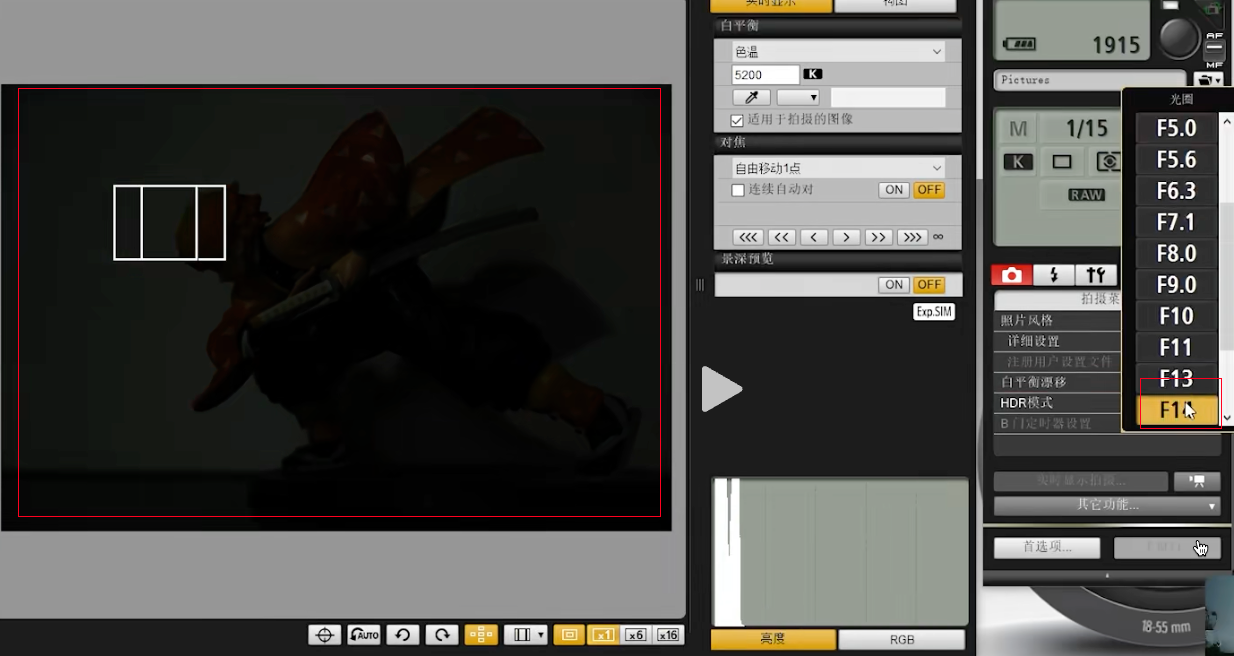
Task: Select aperture F11
Action: coord(1176,347)
